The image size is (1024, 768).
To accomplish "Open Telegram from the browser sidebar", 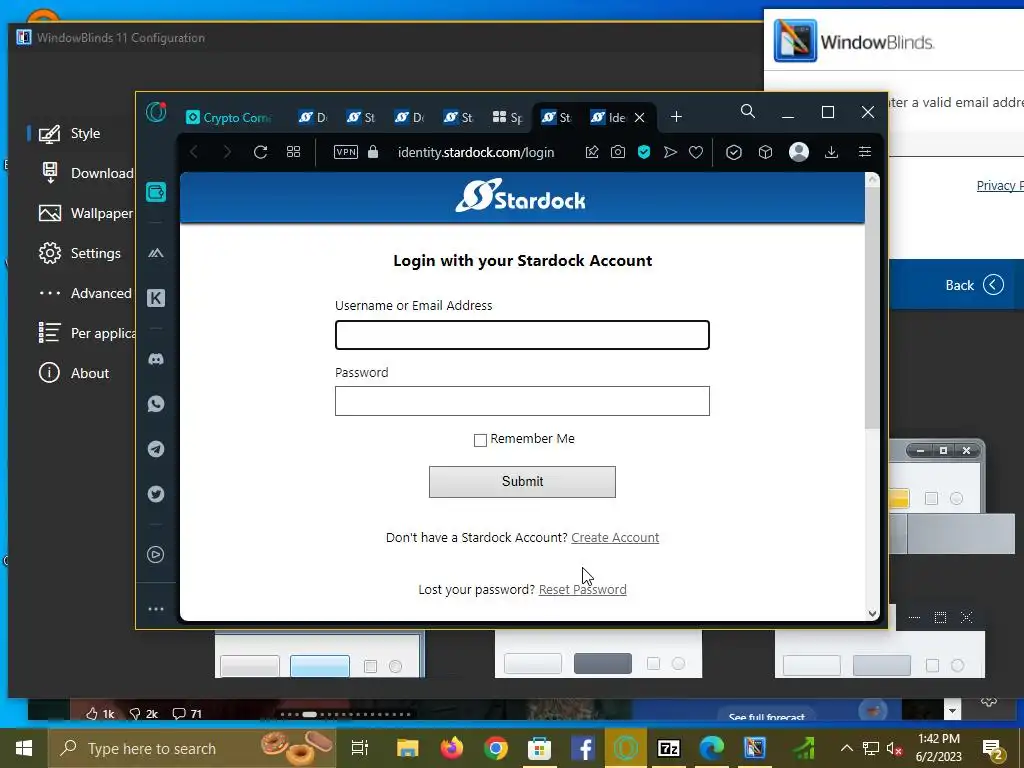I will (155, 449).
